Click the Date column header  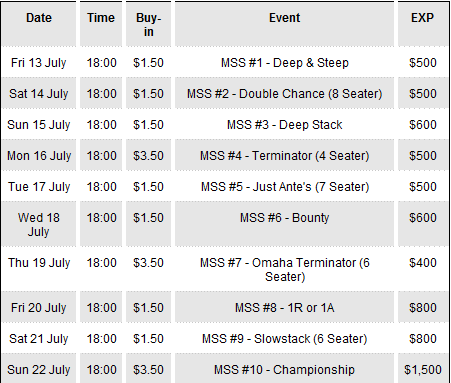(x=39, y=18)
